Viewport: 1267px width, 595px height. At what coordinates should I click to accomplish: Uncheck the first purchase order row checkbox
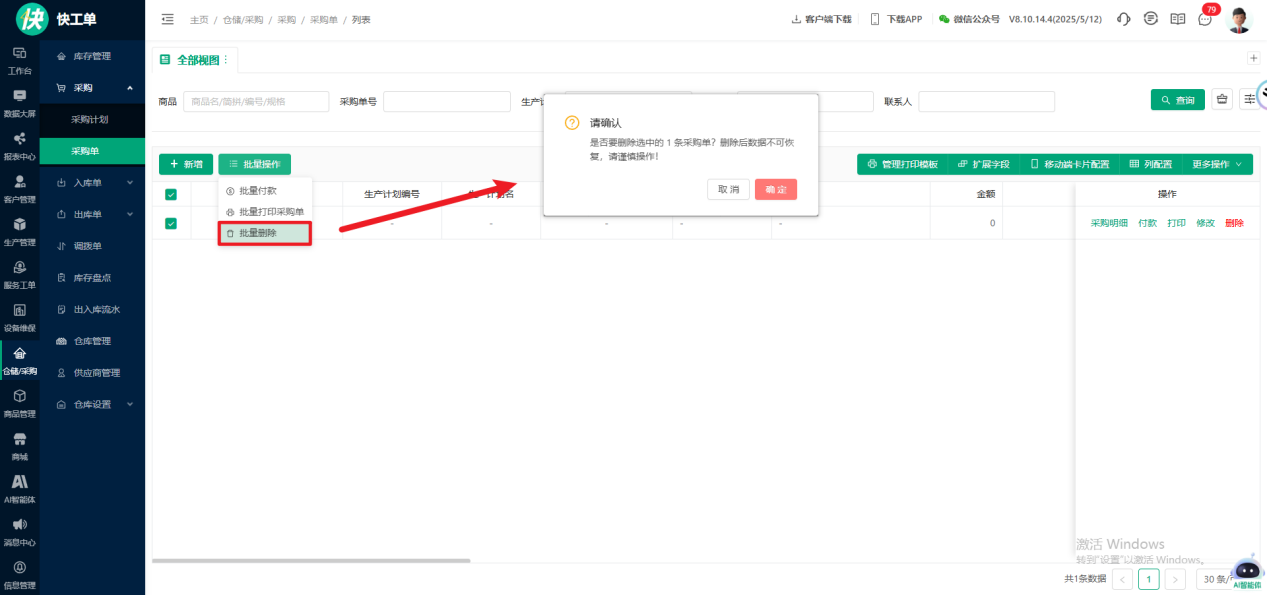(170, 223)
